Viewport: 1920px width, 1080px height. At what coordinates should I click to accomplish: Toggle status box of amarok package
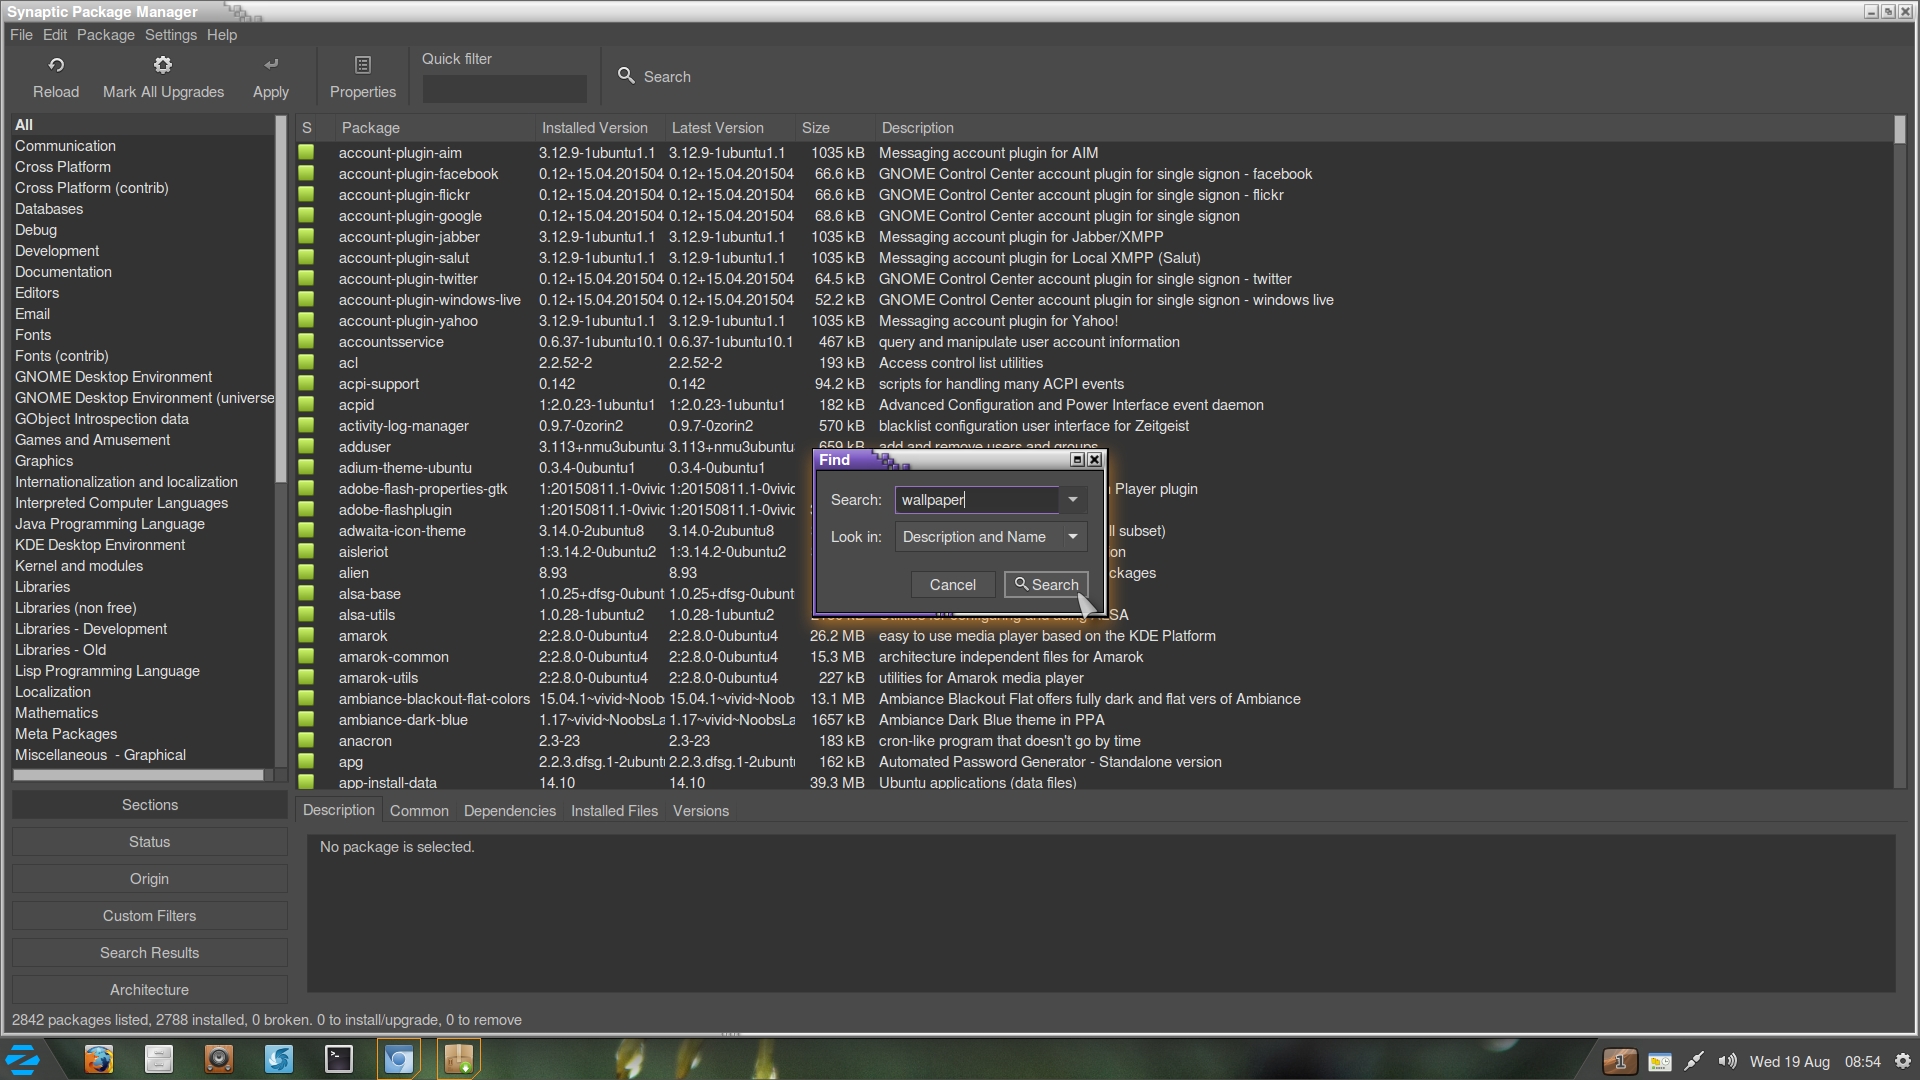[x=306, y=636]
